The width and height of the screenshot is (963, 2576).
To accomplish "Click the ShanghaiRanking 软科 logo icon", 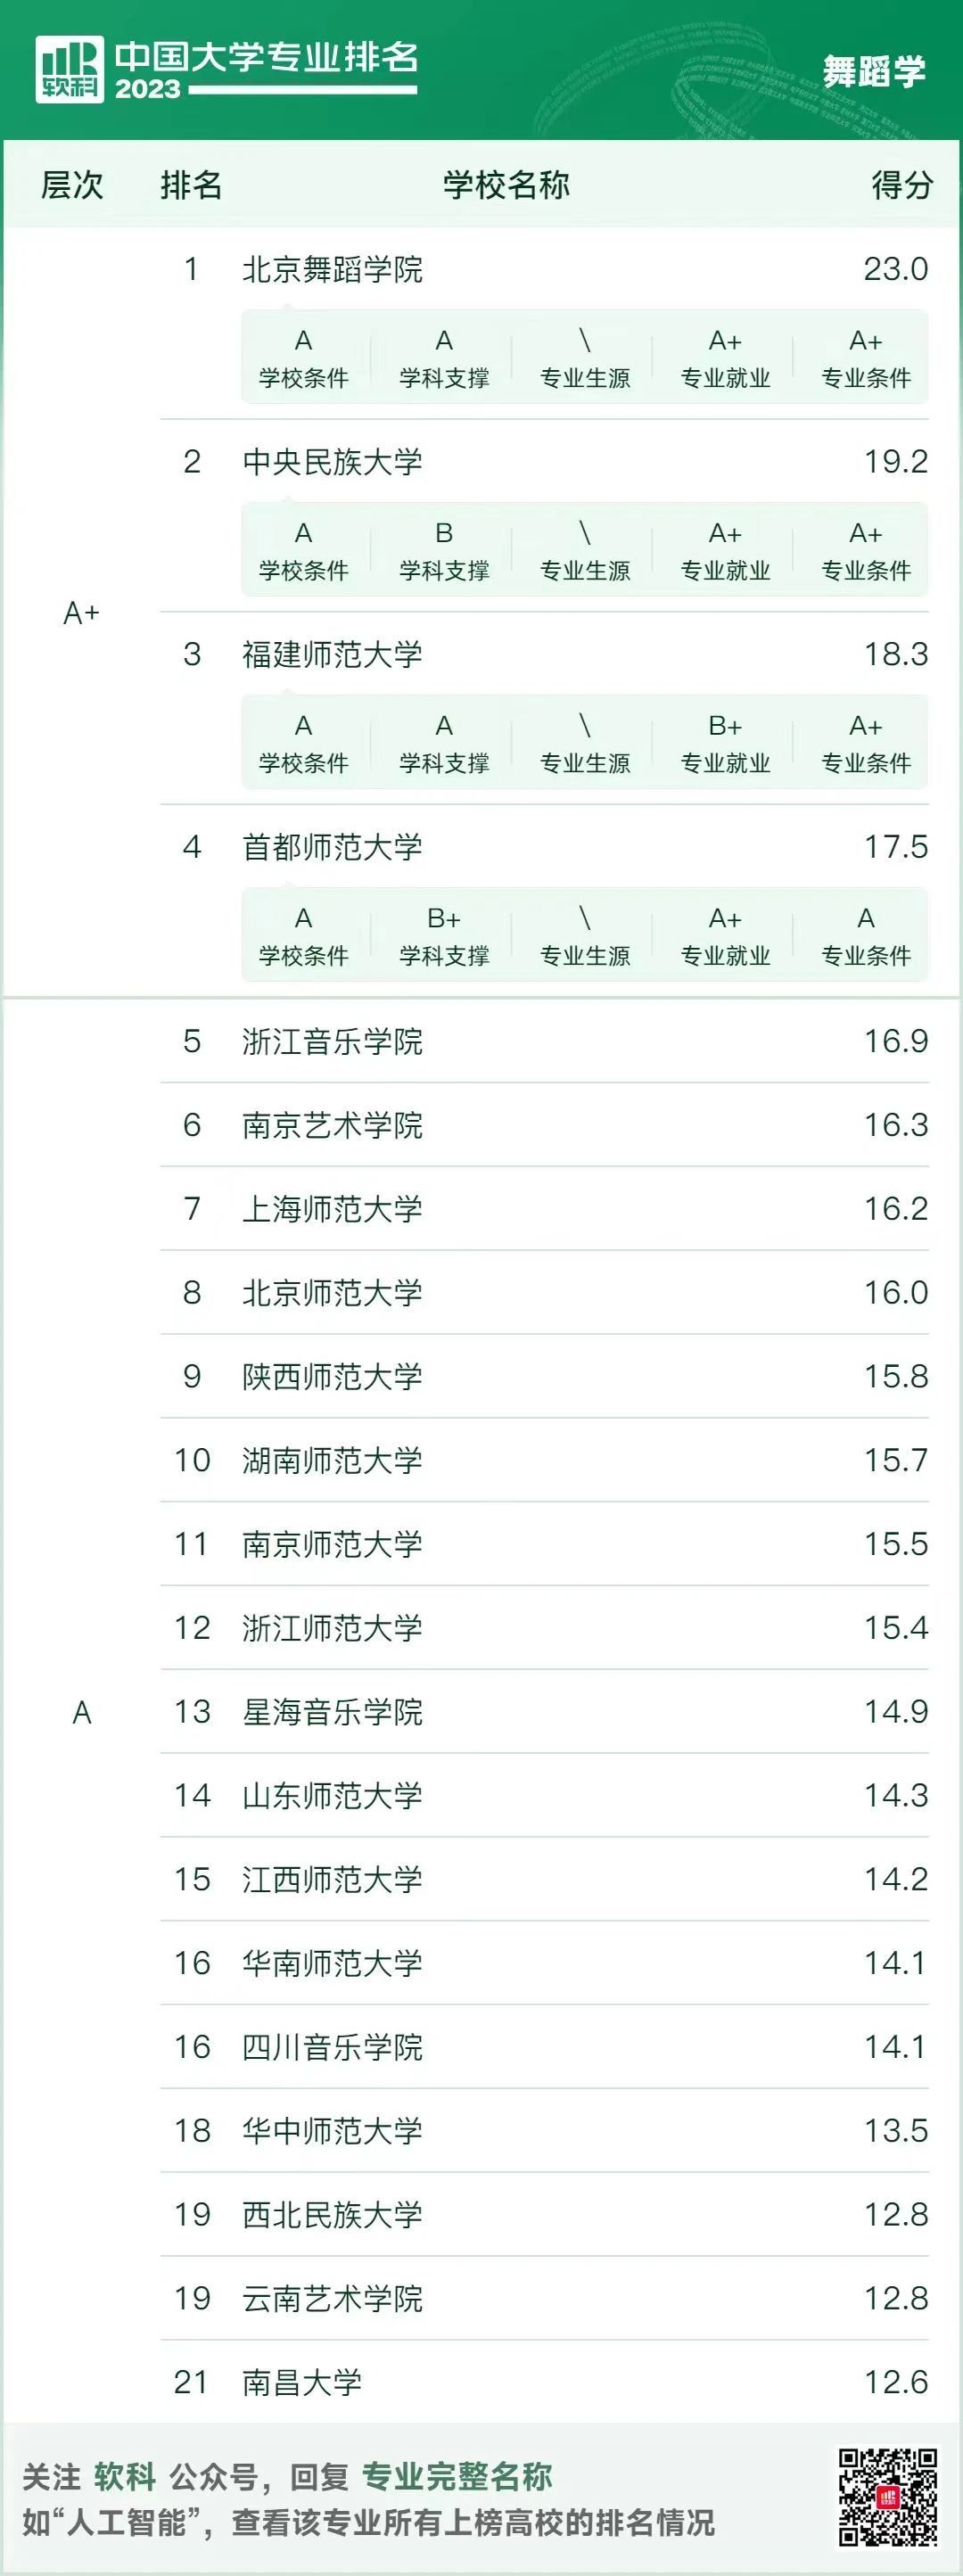I will (x=69, y=69).
